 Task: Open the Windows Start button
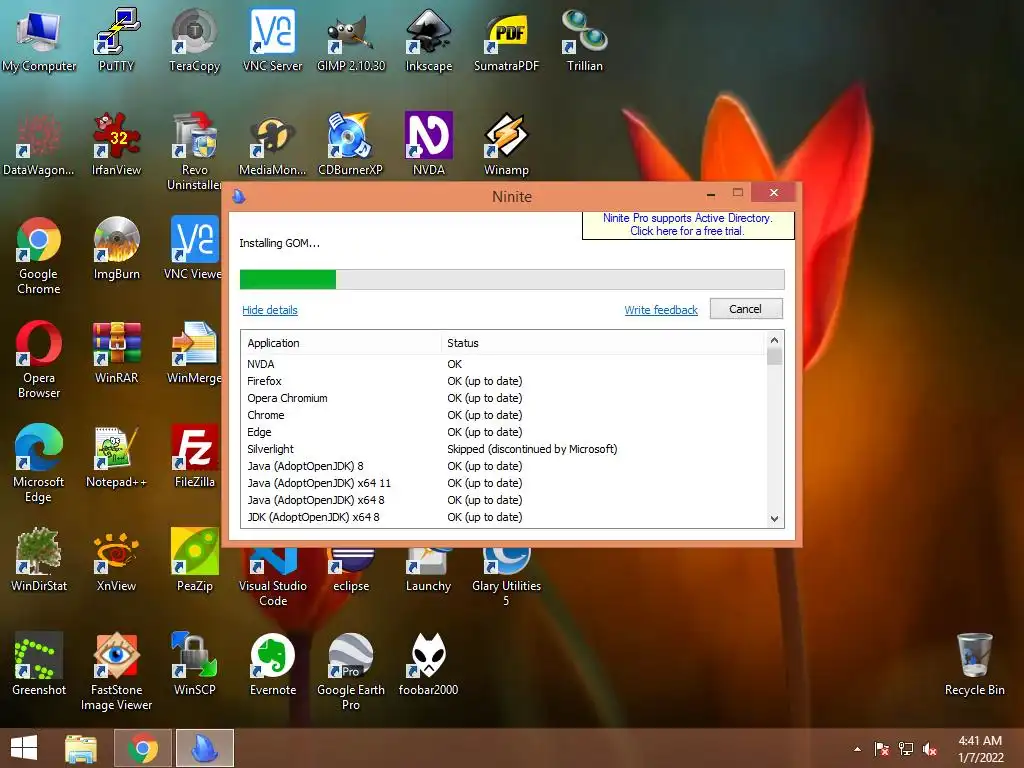click(x=24, y=748)
